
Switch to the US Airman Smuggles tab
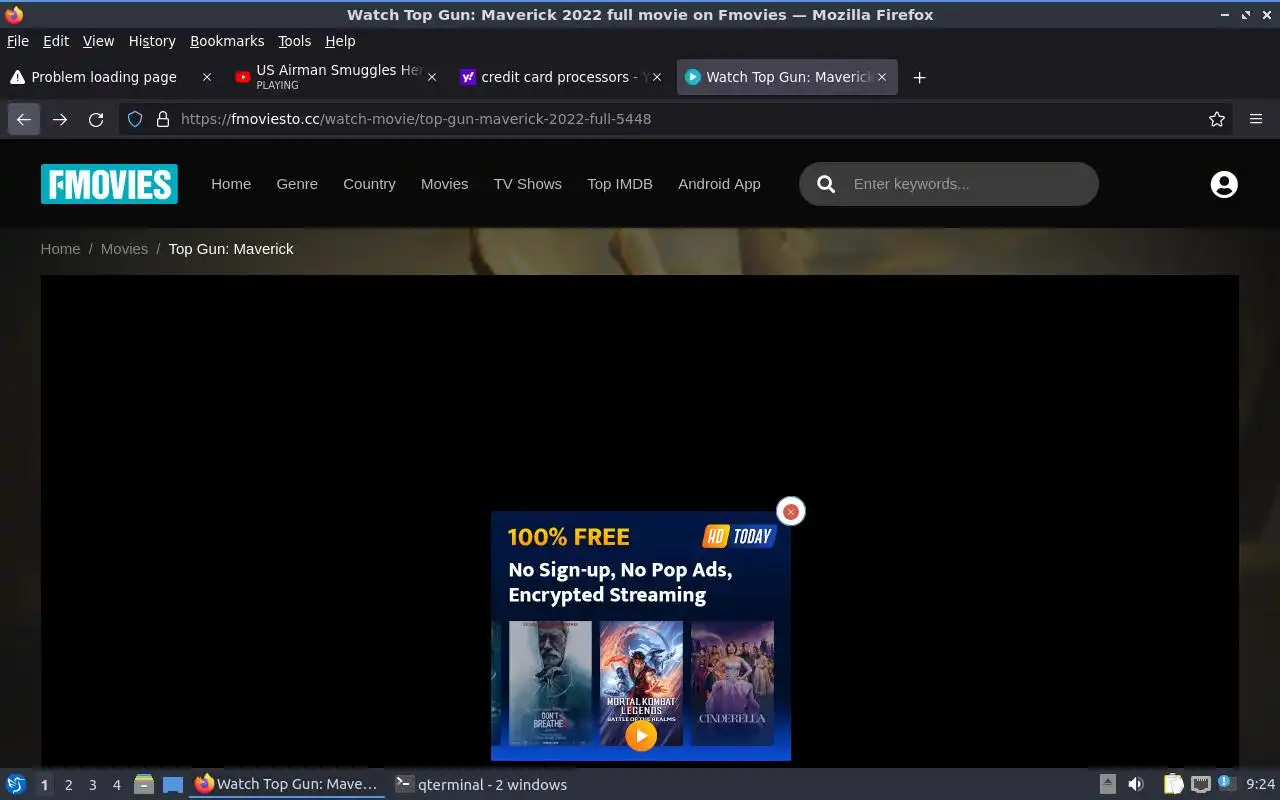(x=336, y=77)
